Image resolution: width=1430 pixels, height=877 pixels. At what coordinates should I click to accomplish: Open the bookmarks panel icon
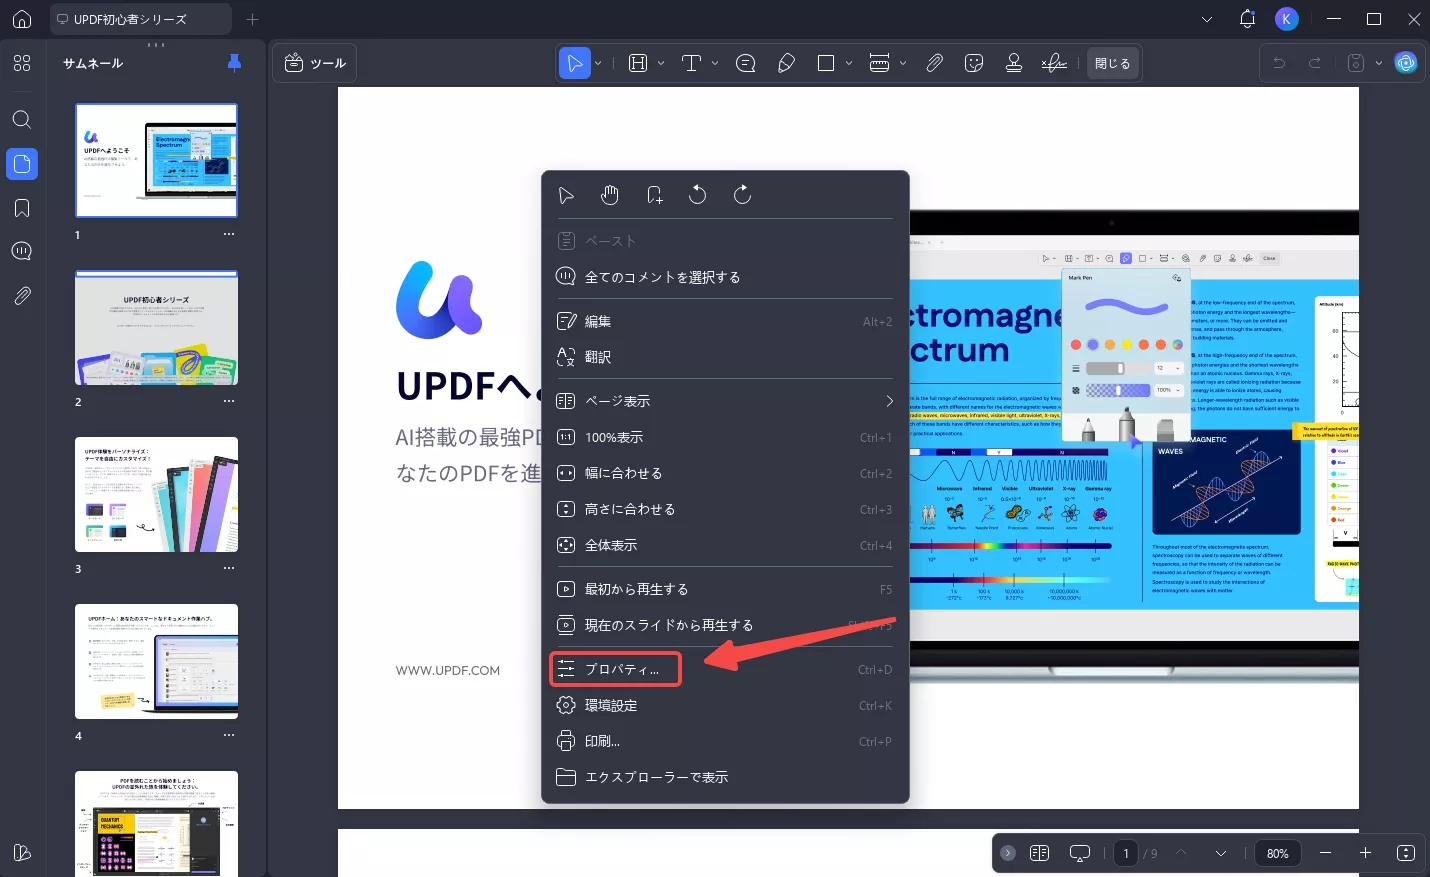click(x=22, y=208)
